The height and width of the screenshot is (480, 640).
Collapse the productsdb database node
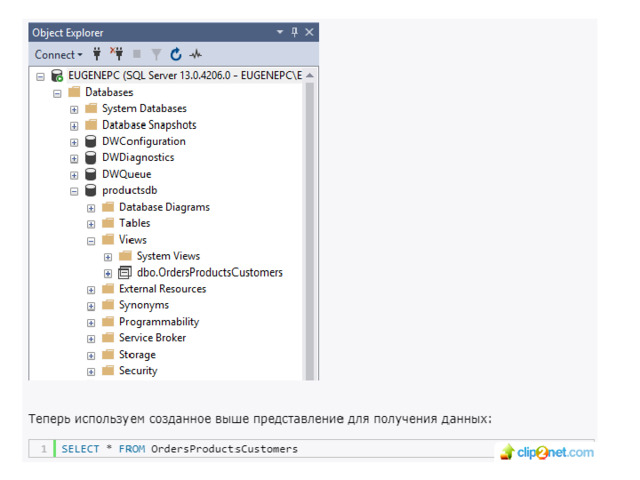[74, 191]
